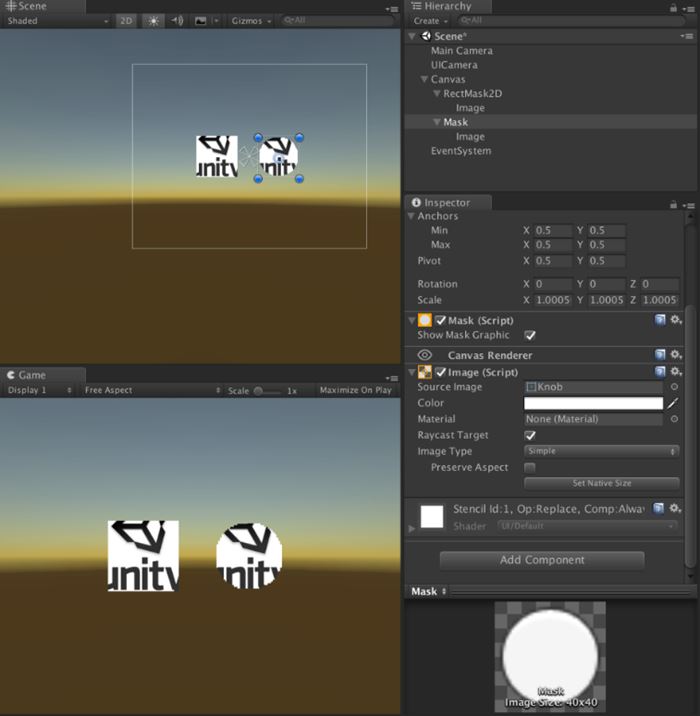The height and width of the screenshot is (716, 700).
Task: Uncheck Show Mask Graphic checkbox
Action: [530, 336]
